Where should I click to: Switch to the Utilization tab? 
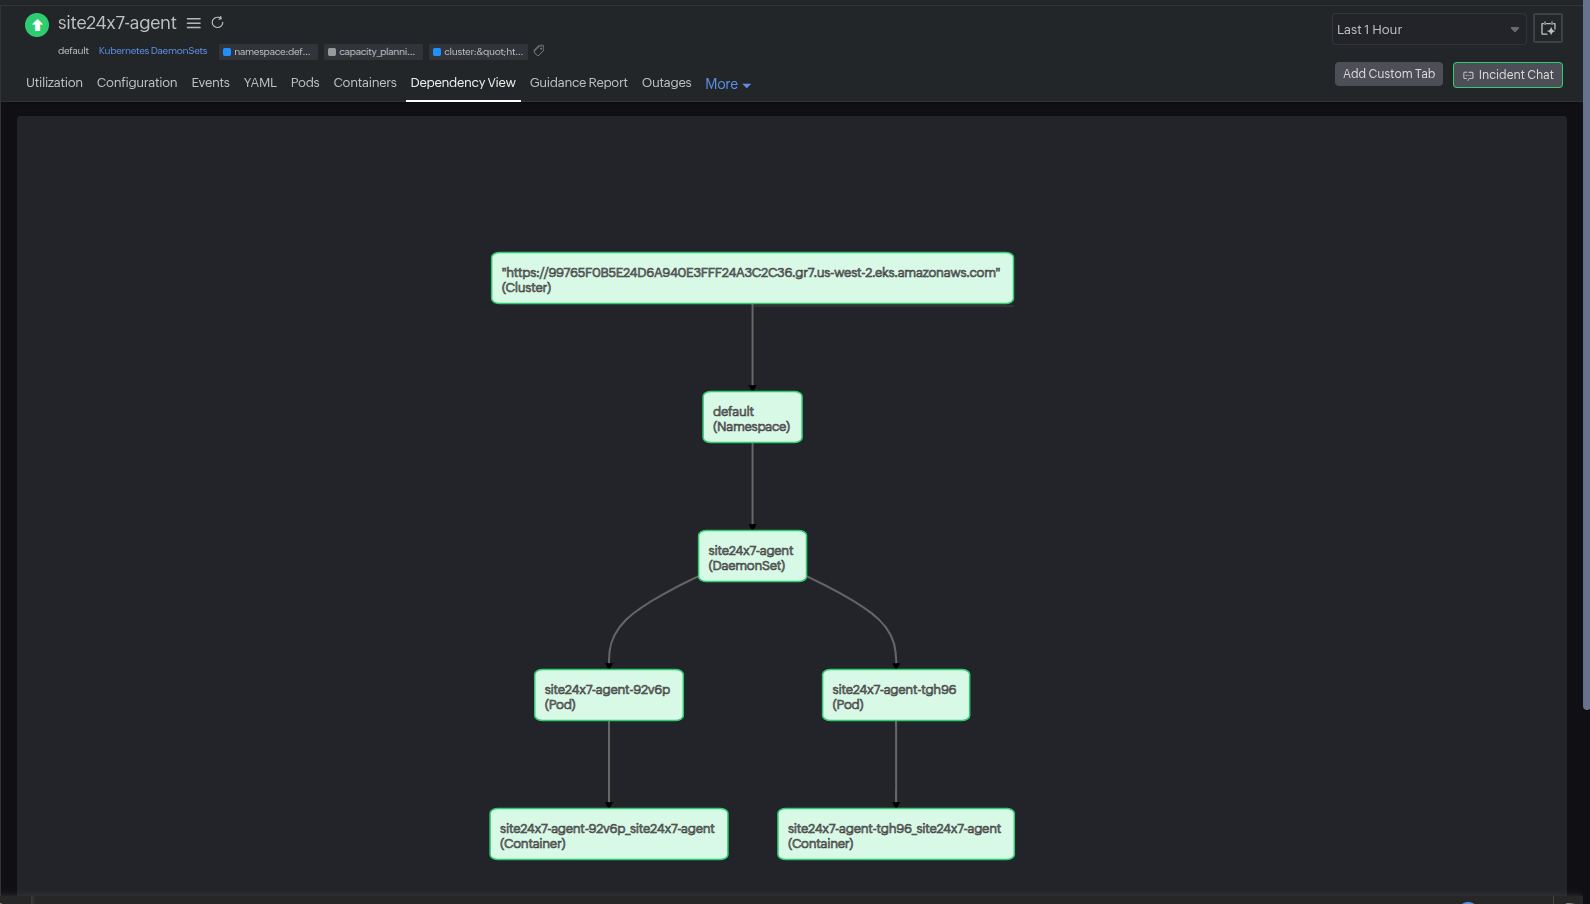[54, 83]
